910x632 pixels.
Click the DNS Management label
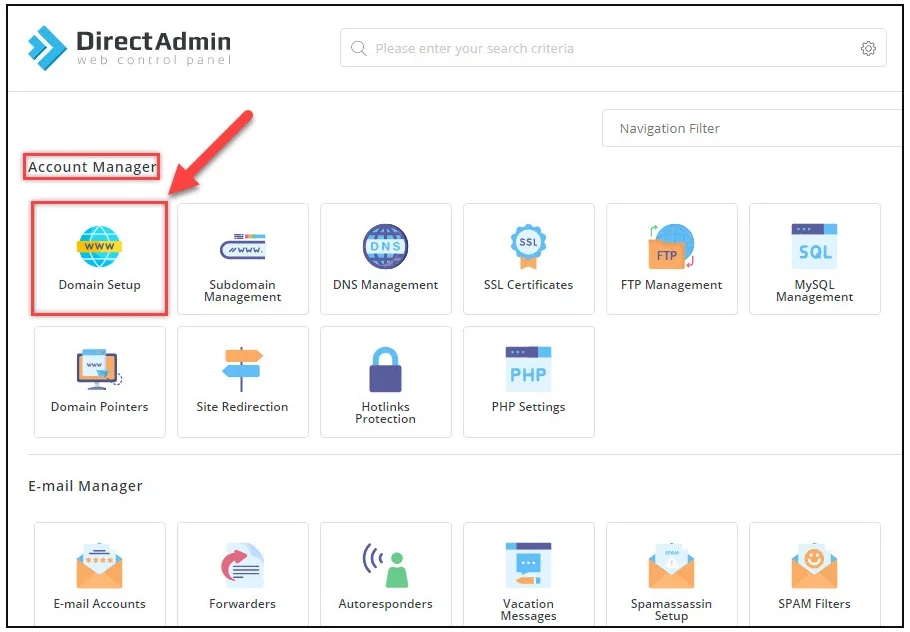point(385,285)
